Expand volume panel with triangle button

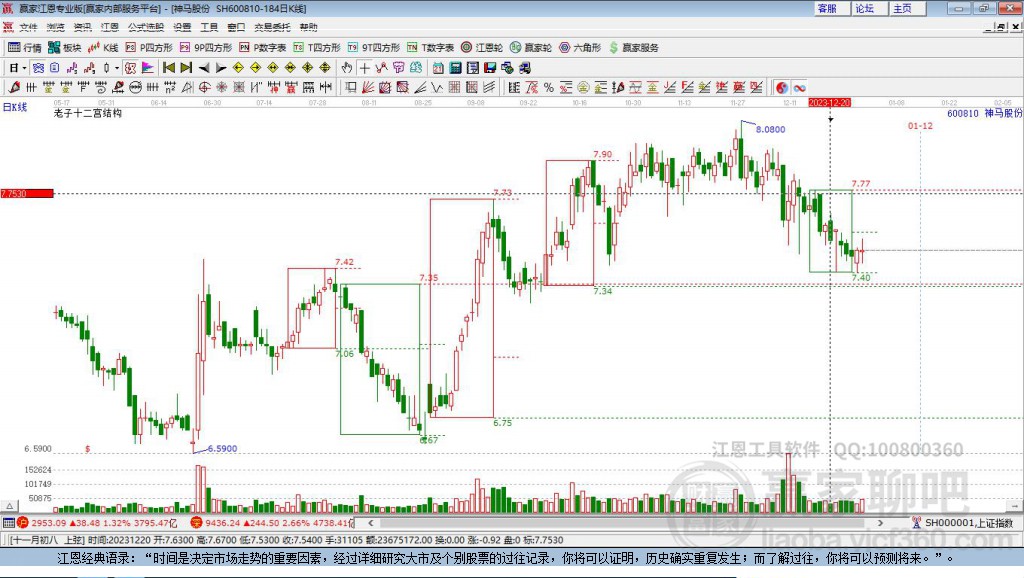[x=9, y=506]
